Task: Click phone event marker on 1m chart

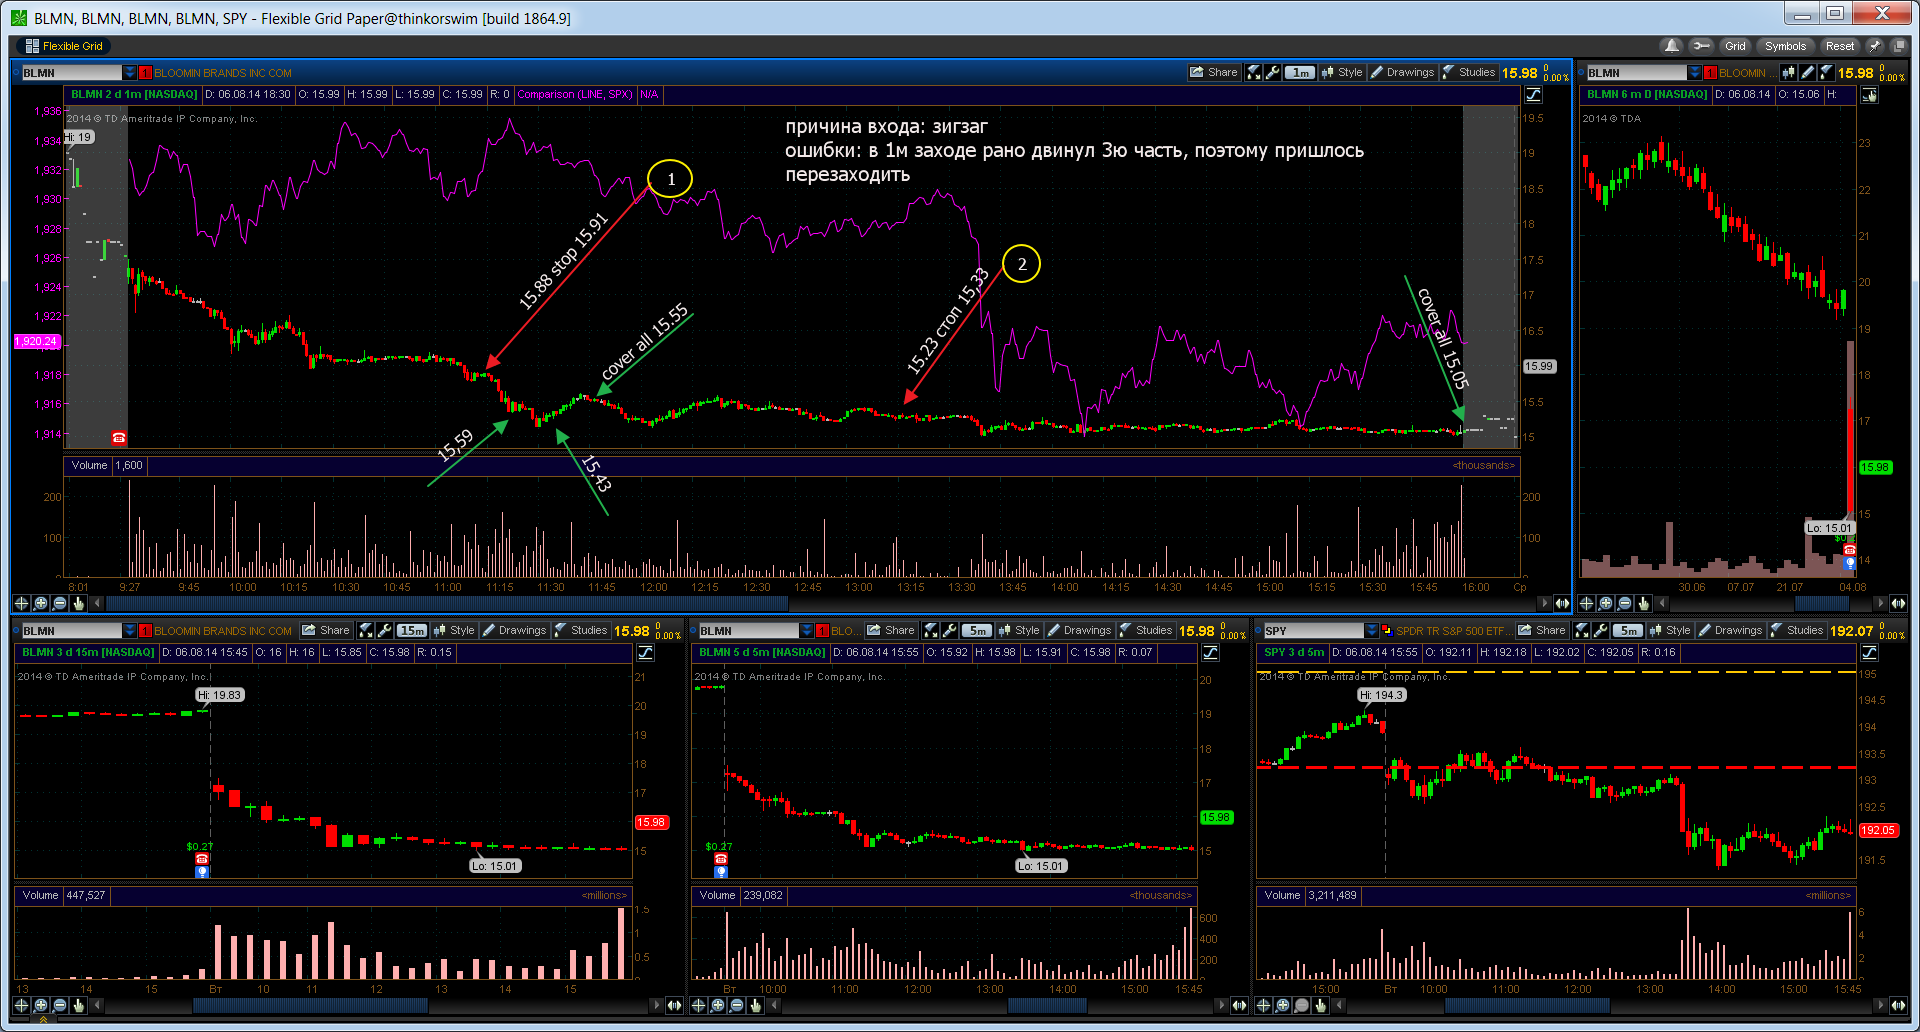Action: pos(119,437)
